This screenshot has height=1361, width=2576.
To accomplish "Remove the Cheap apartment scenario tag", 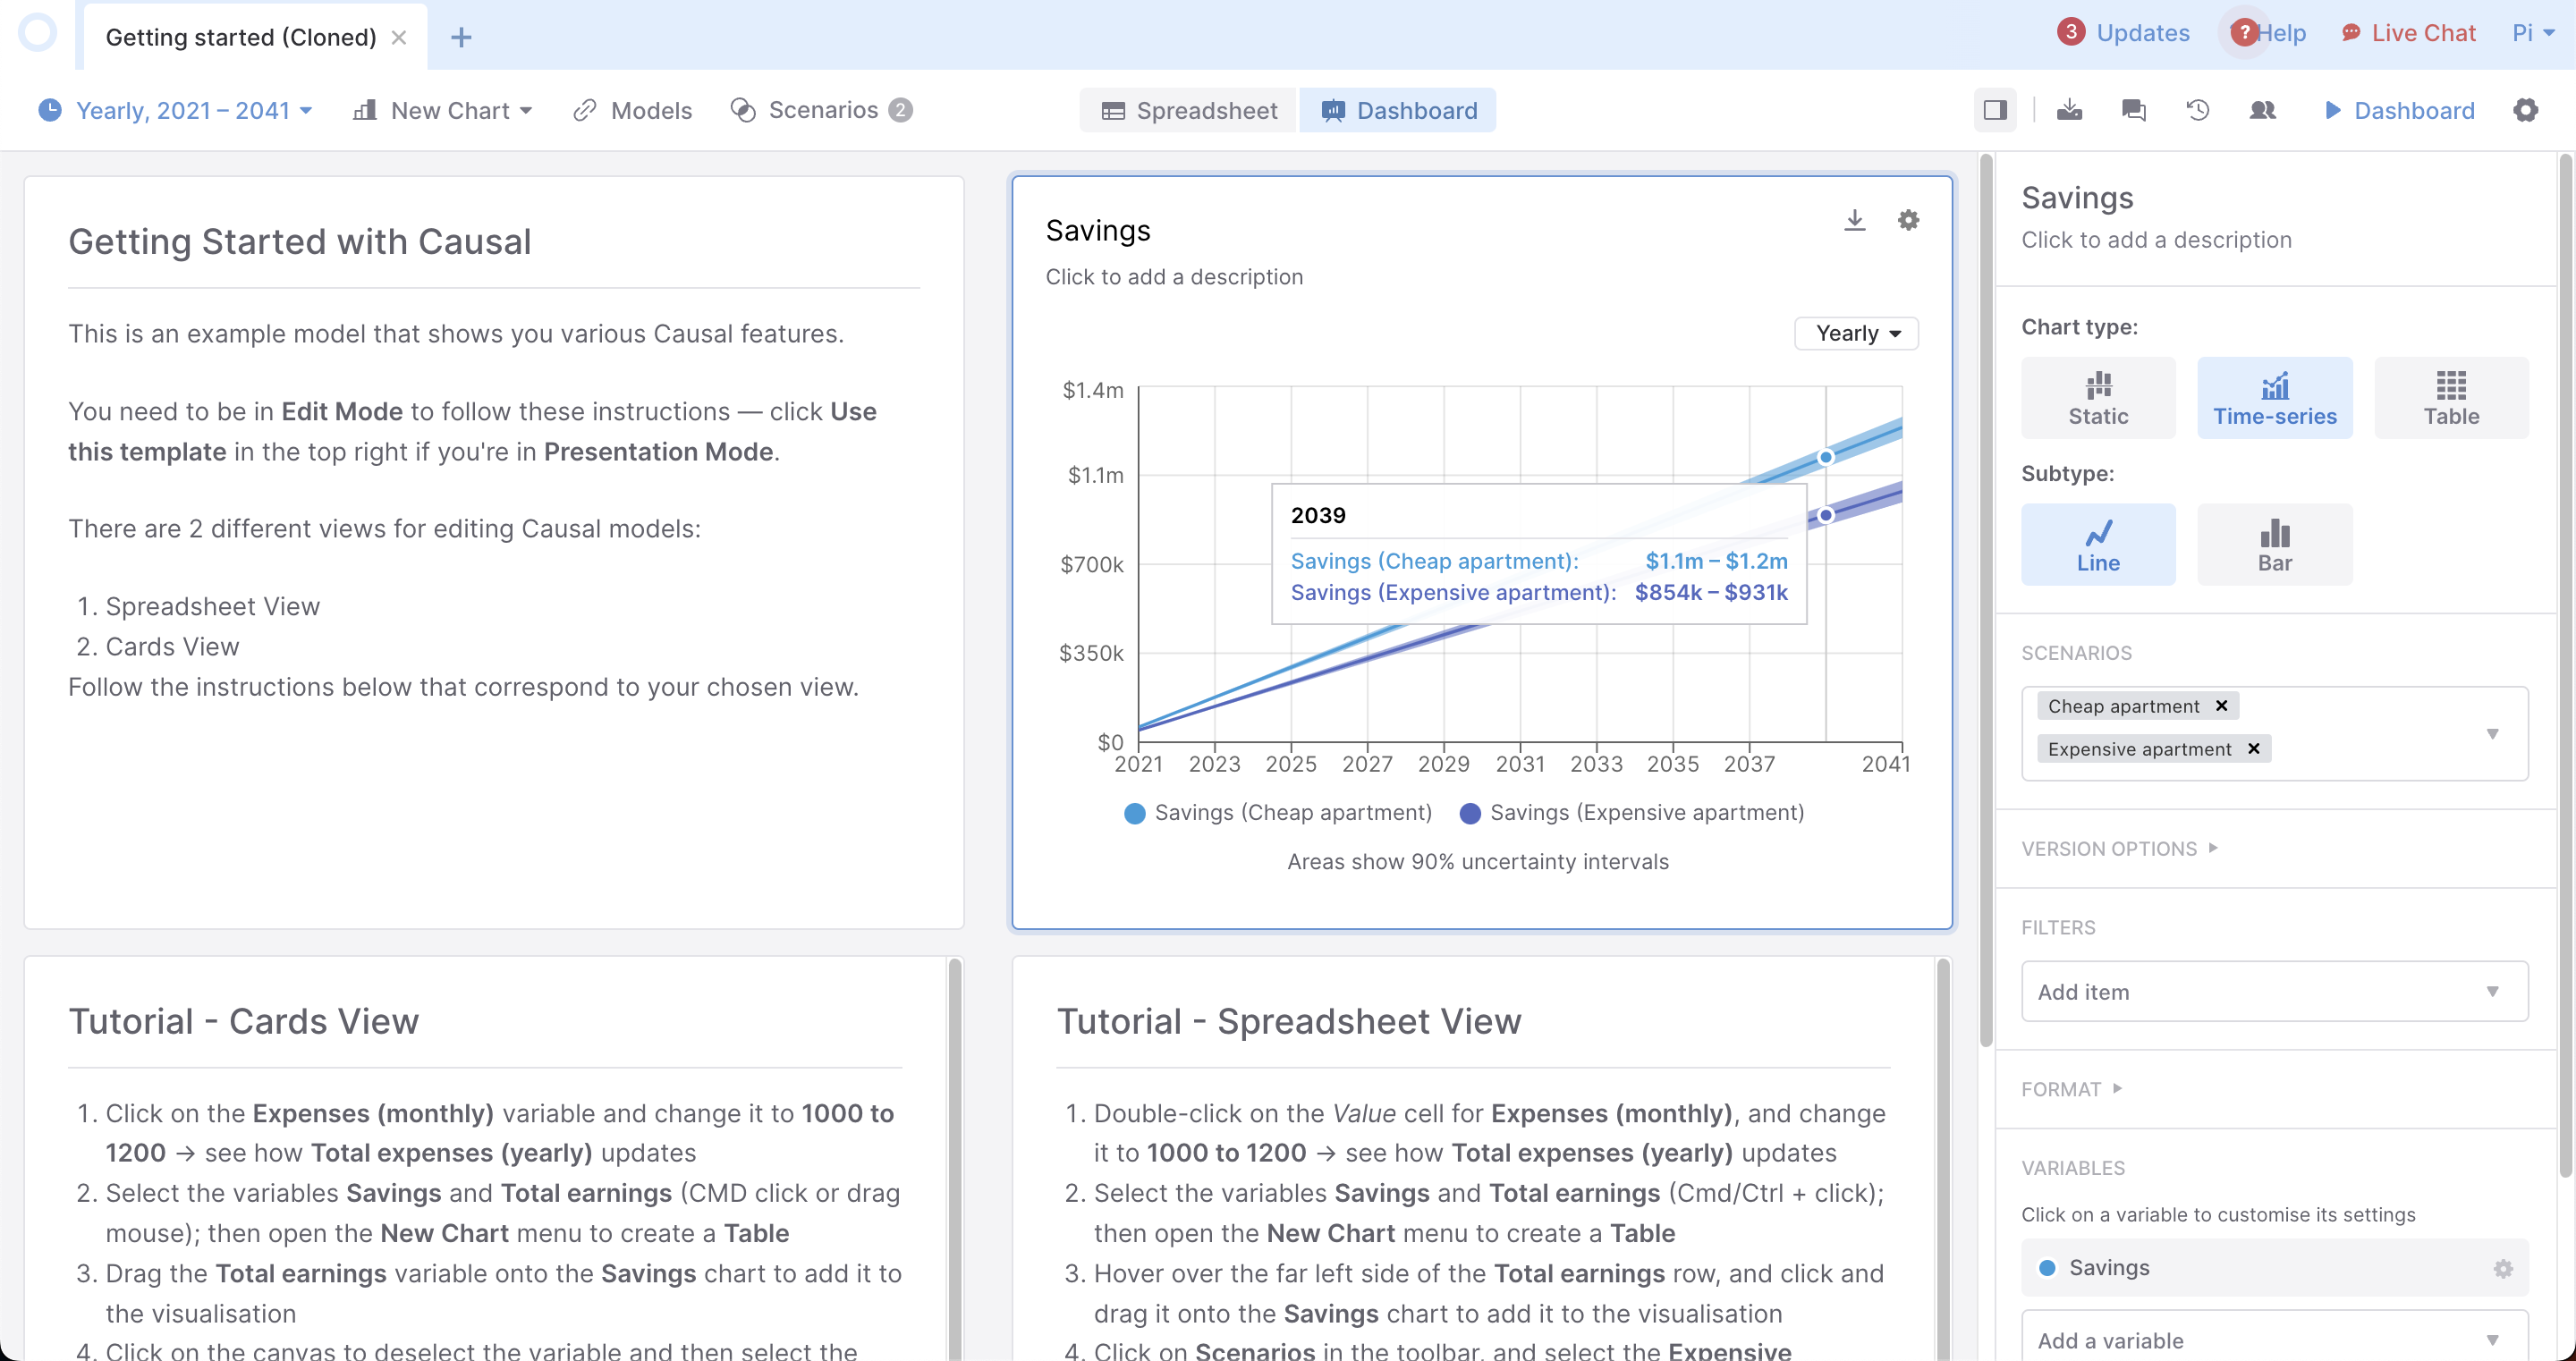I will [x=2222, y=706].
